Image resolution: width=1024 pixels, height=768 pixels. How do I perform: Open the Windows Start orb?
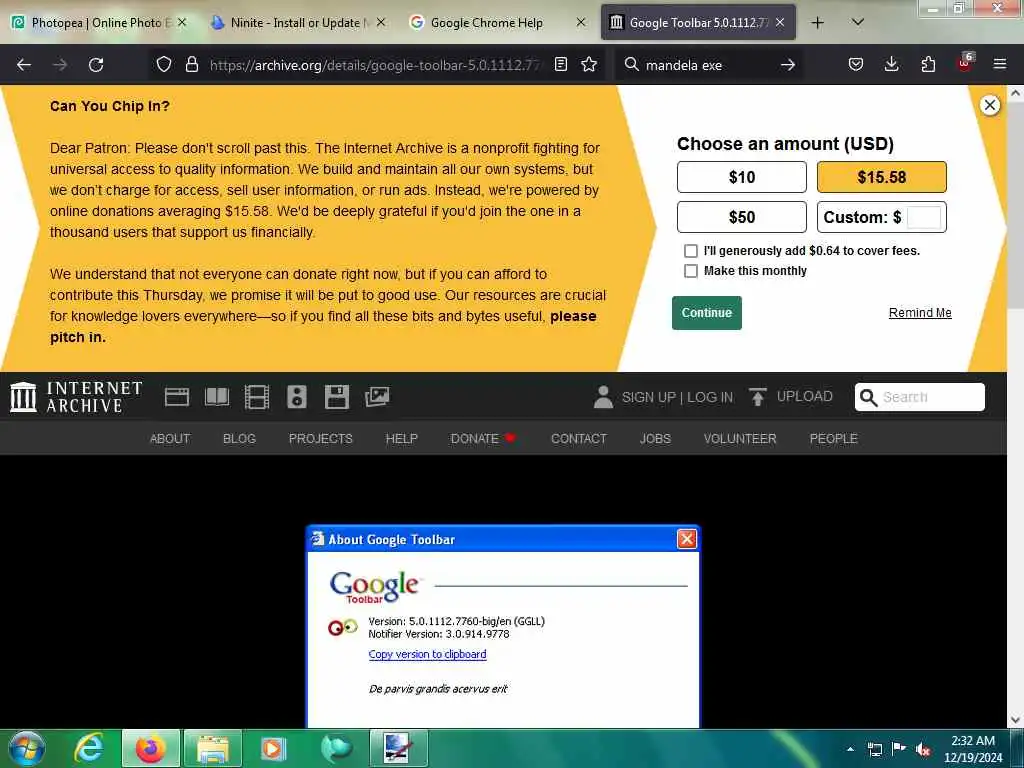[x=27, y=748]
